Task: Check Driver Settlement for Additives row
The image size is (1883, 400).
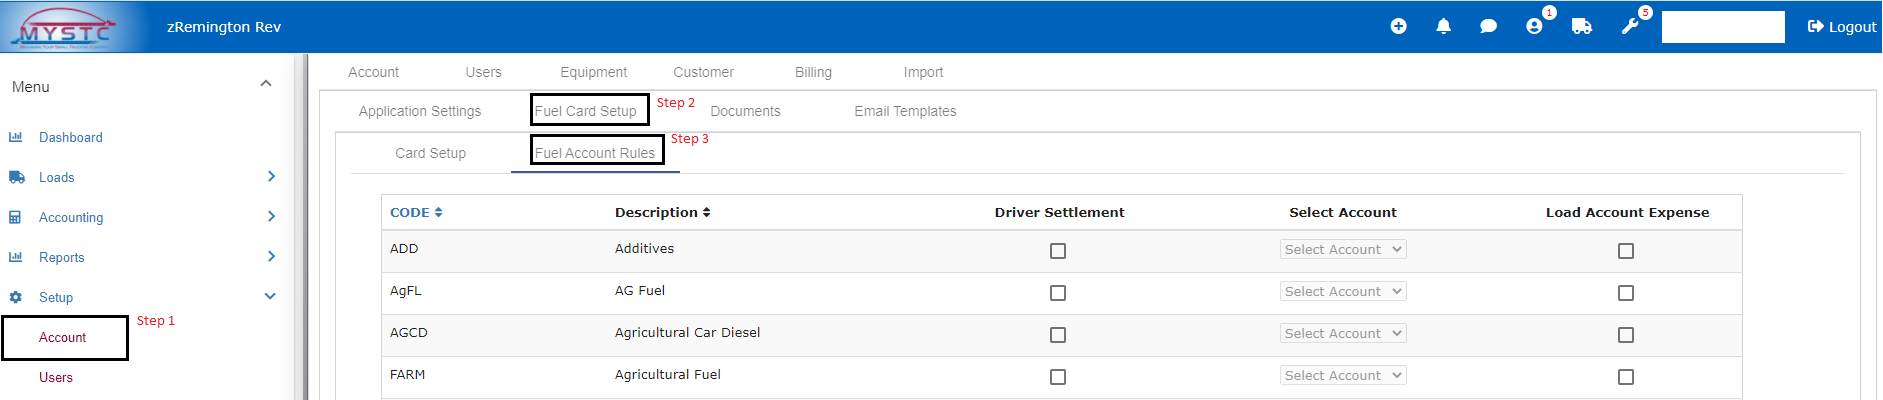Action: click(1058, 251)
